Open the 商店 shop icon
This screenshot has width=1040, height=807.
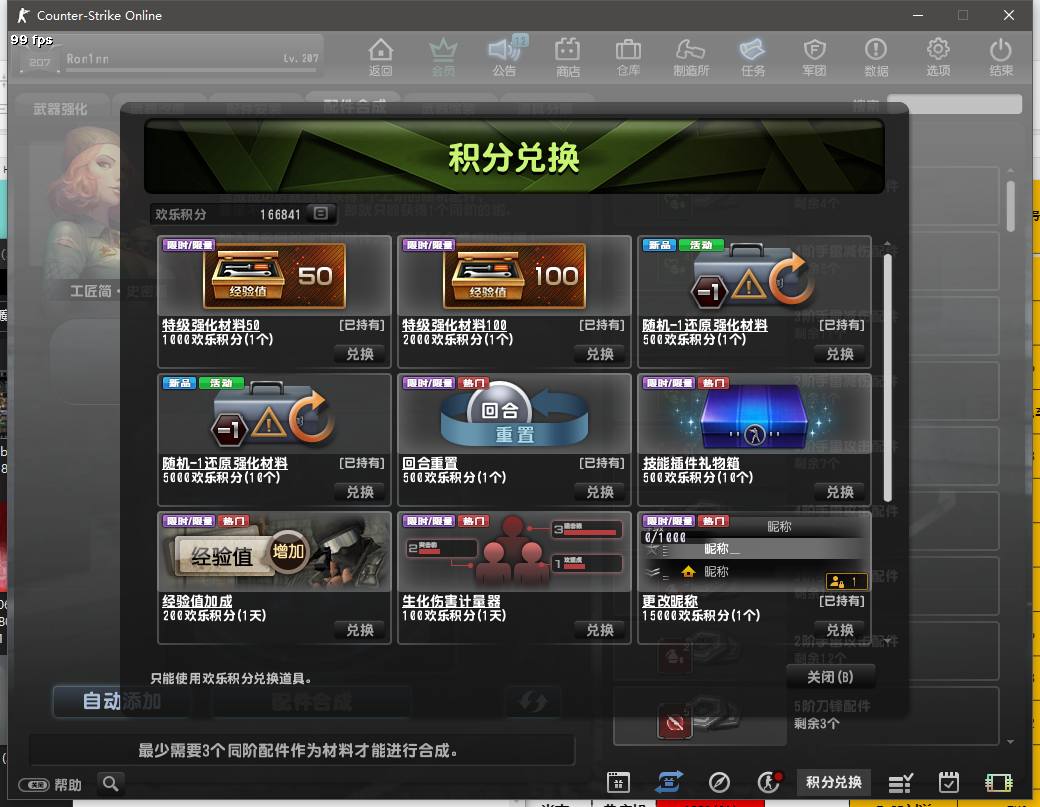click(567, 56)
